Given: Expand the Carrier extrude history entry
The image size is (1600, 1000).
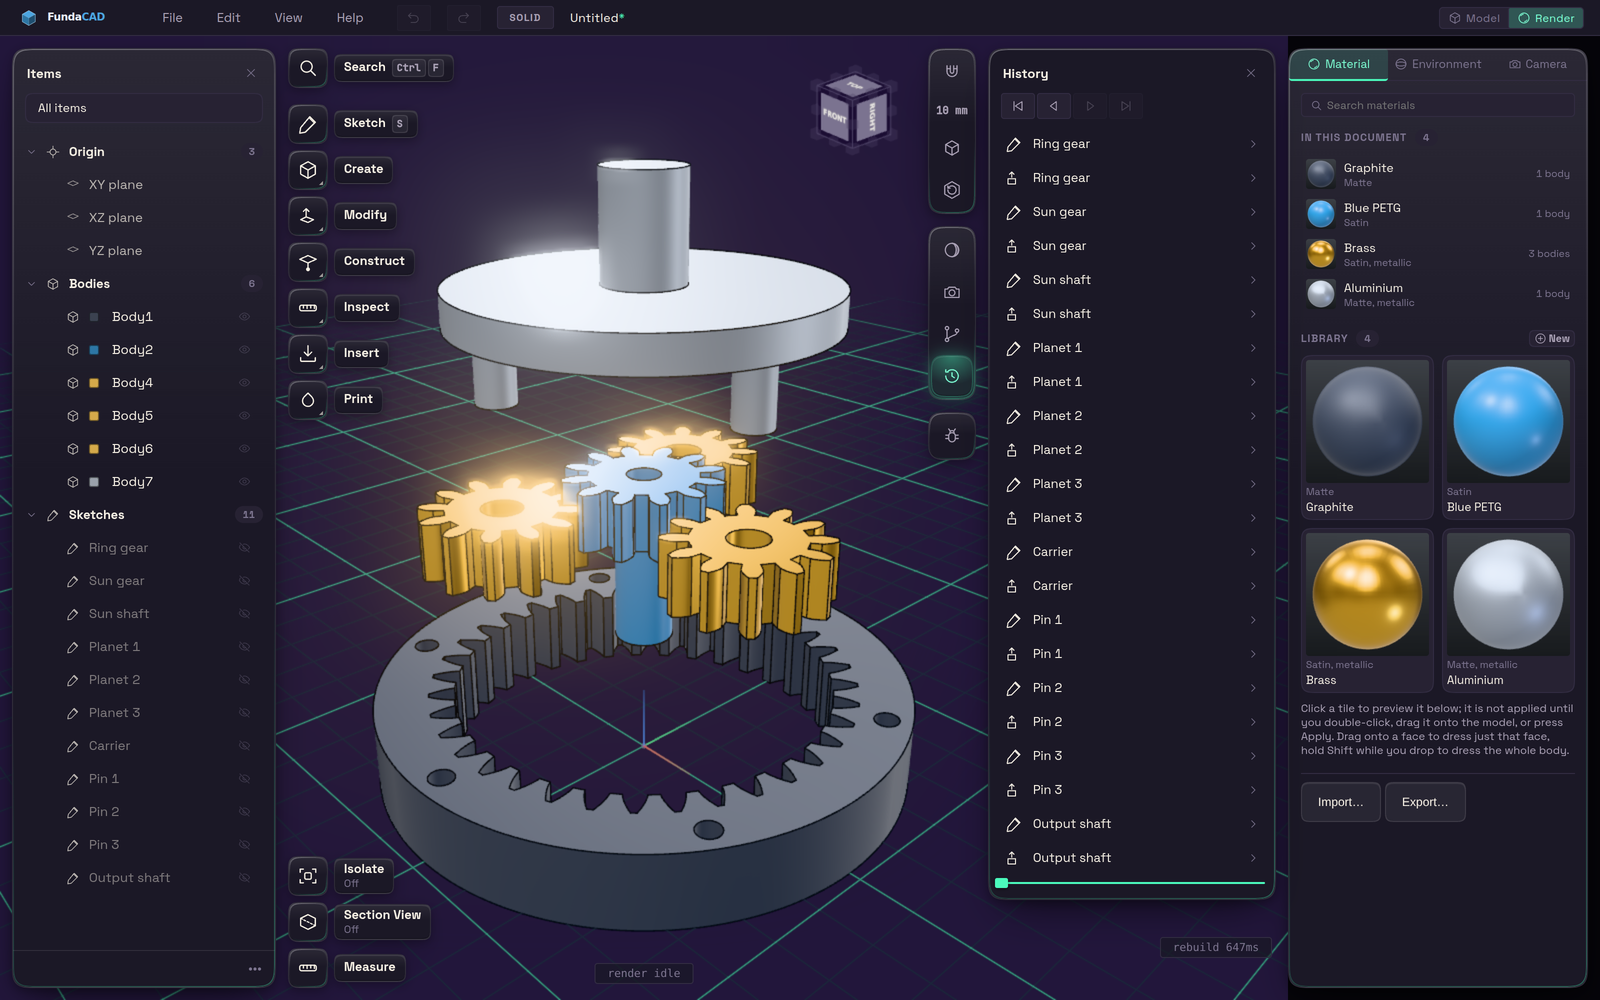Looking at the screenshot, I should tap(1253, 586).
